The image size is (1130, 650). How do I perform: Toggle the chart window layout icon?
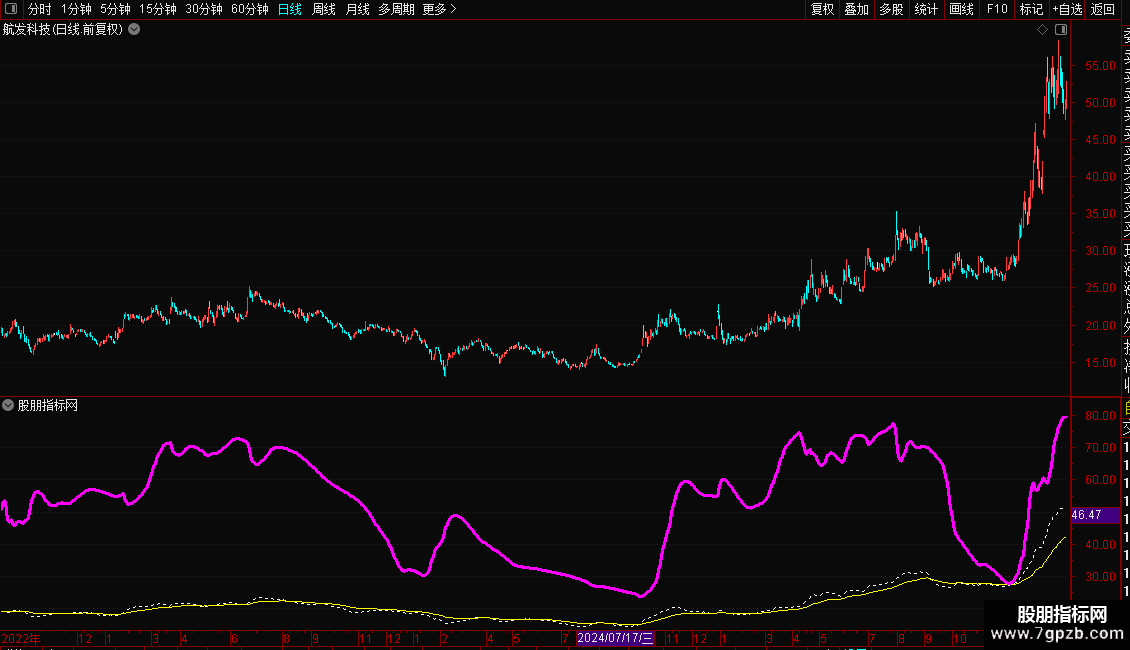(1061, 30)
